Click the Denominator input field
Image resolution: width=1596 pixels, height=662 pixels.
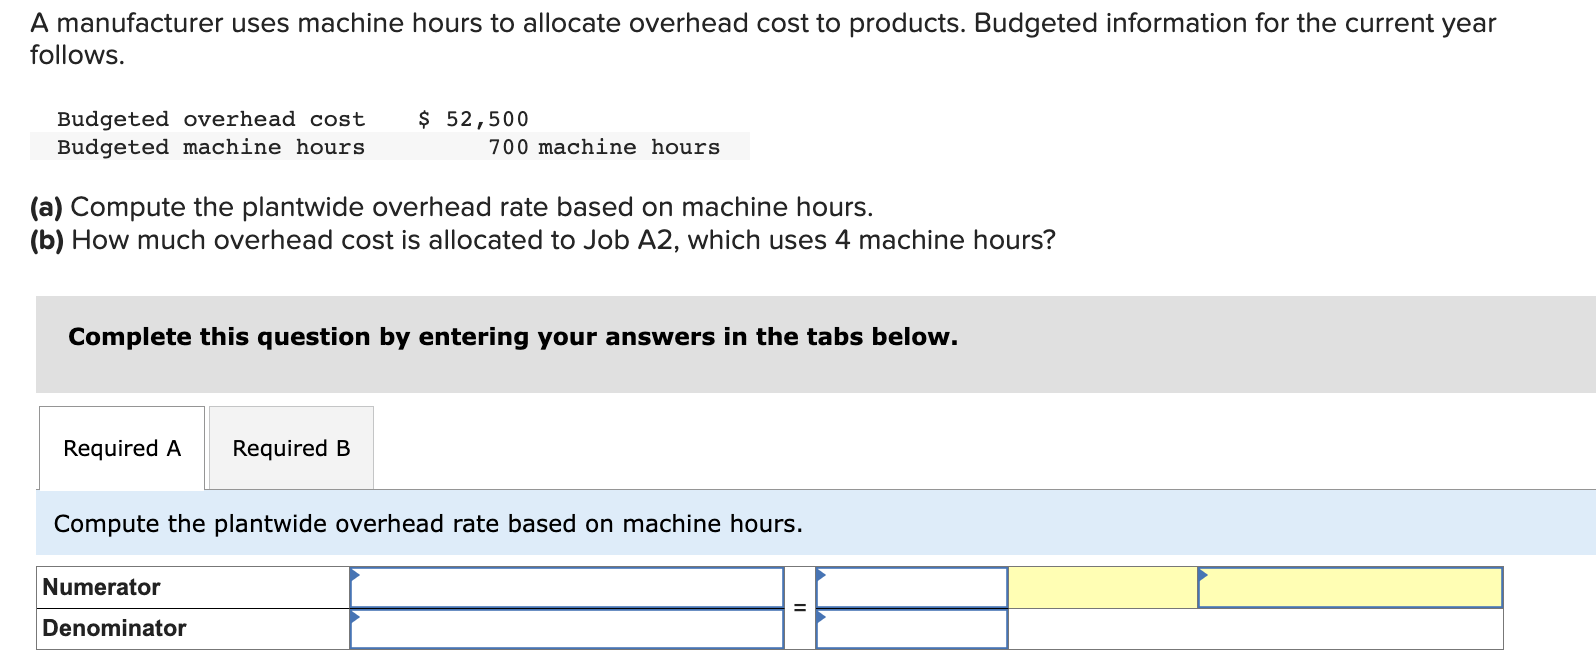565,630
